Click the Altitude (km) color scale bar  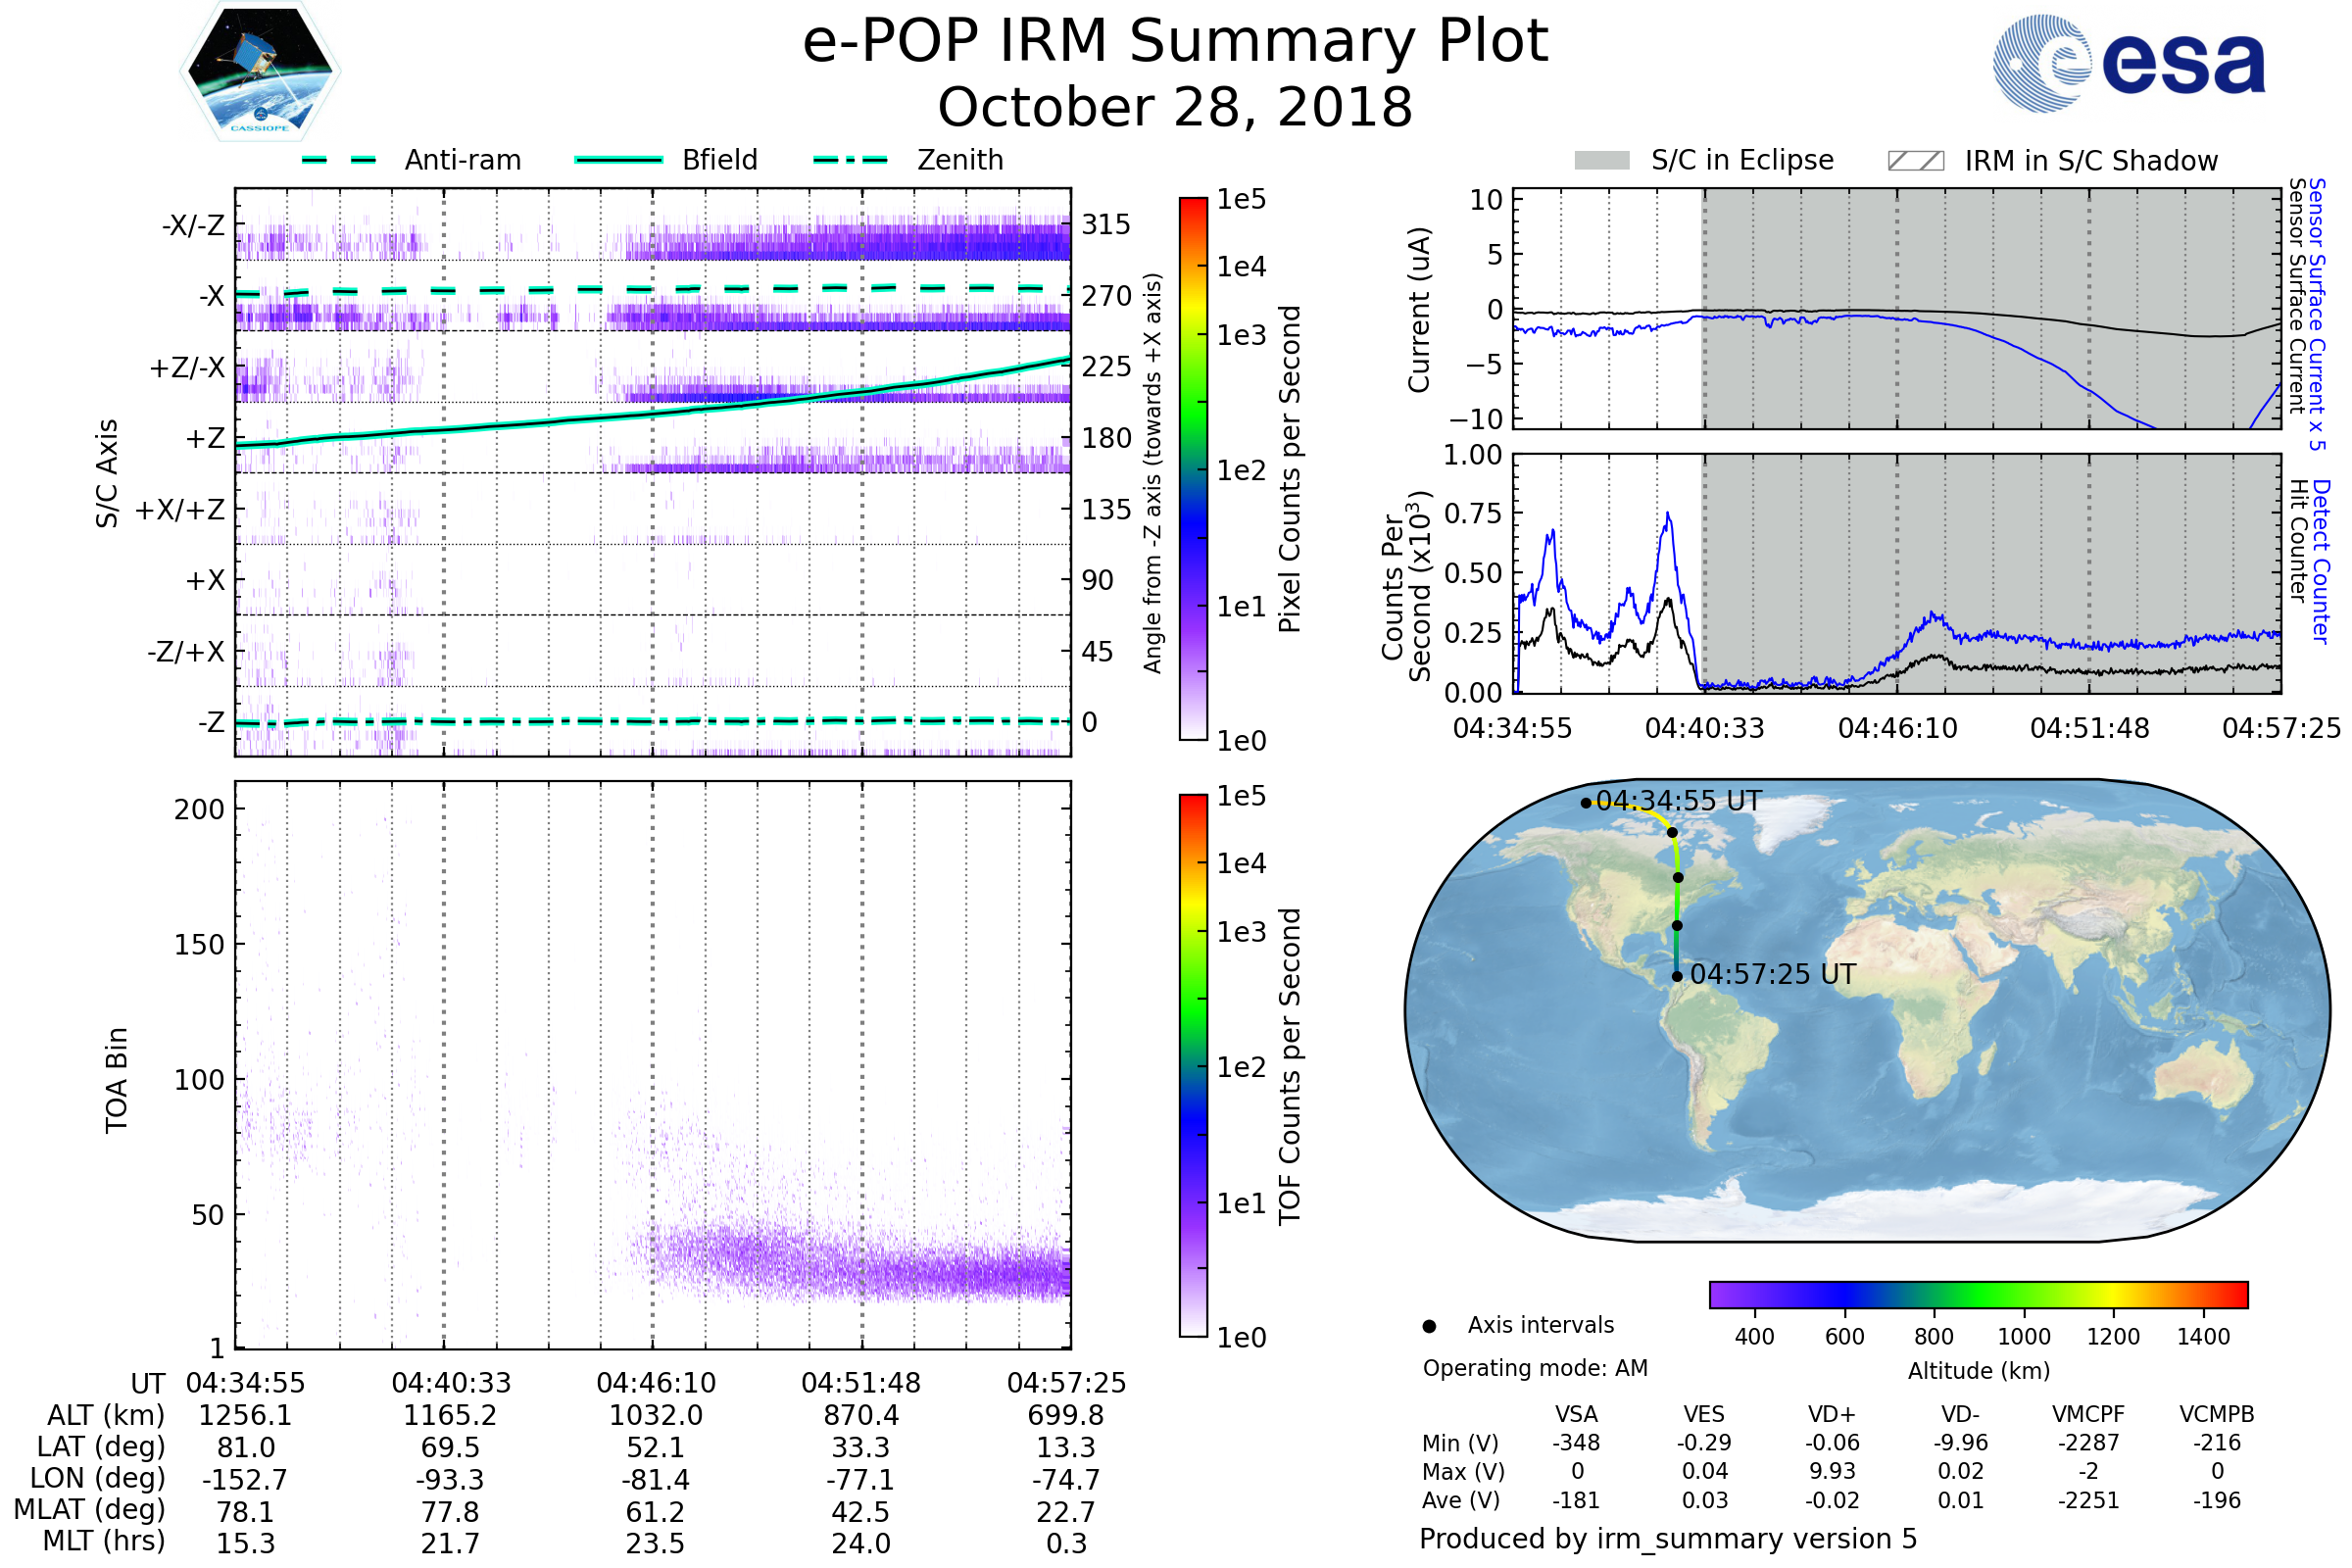(1978, 1294)
